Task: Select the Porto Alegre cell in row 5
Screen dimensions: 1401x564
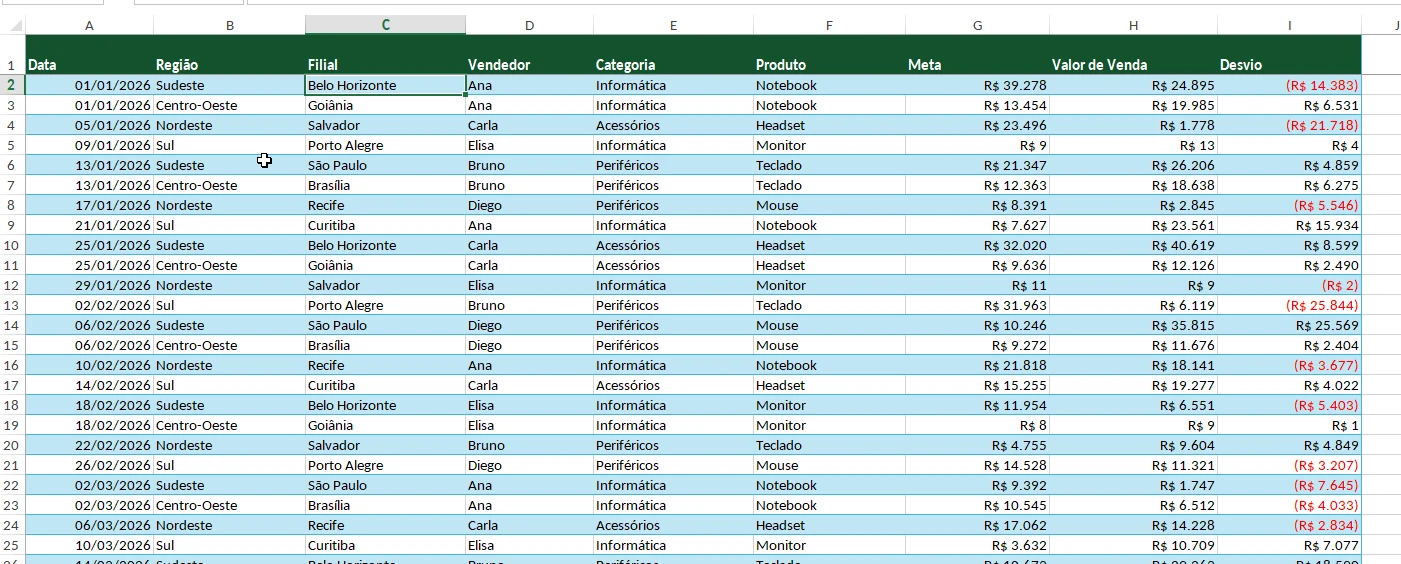Action: pos(386,145)
